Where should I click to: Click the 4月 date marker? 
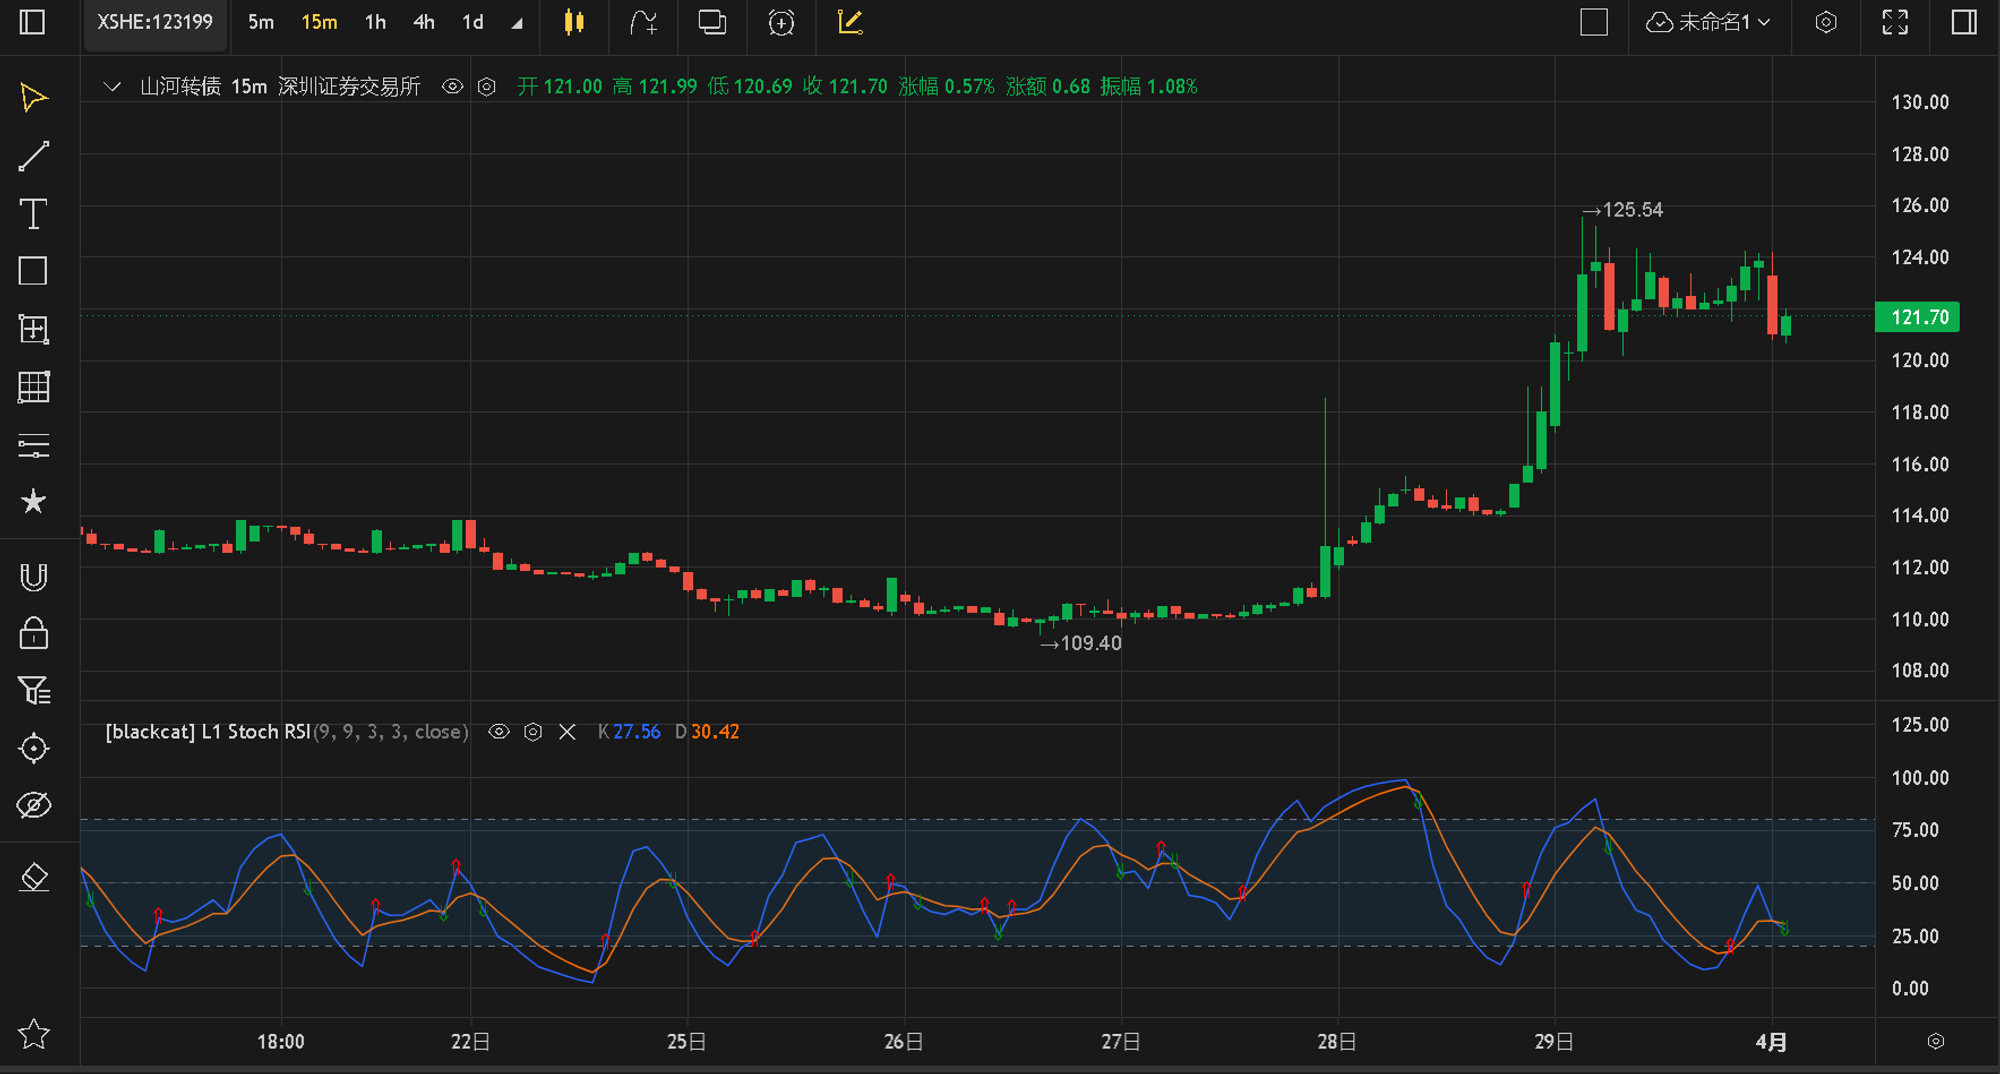click(1771, 1042)
